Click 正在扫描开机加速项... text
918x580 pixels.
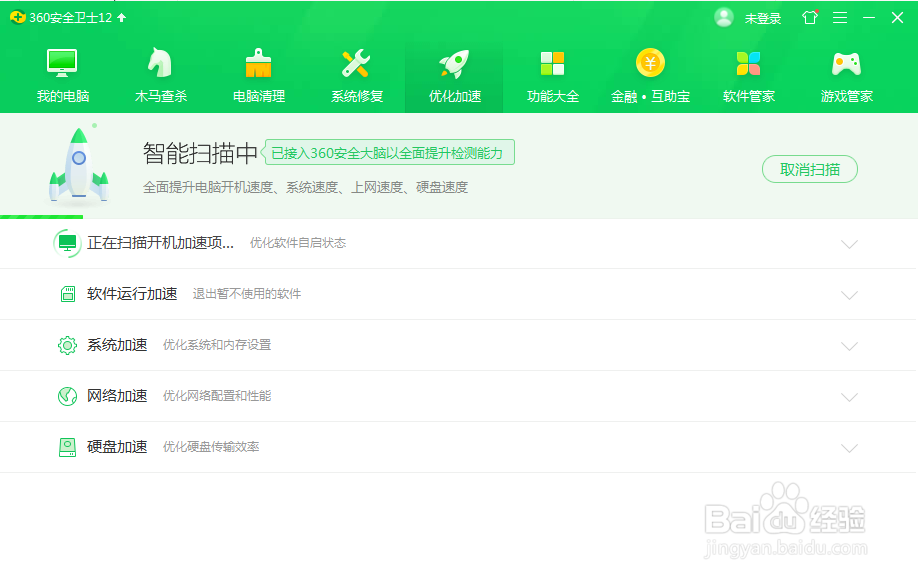tap(160, 243)
